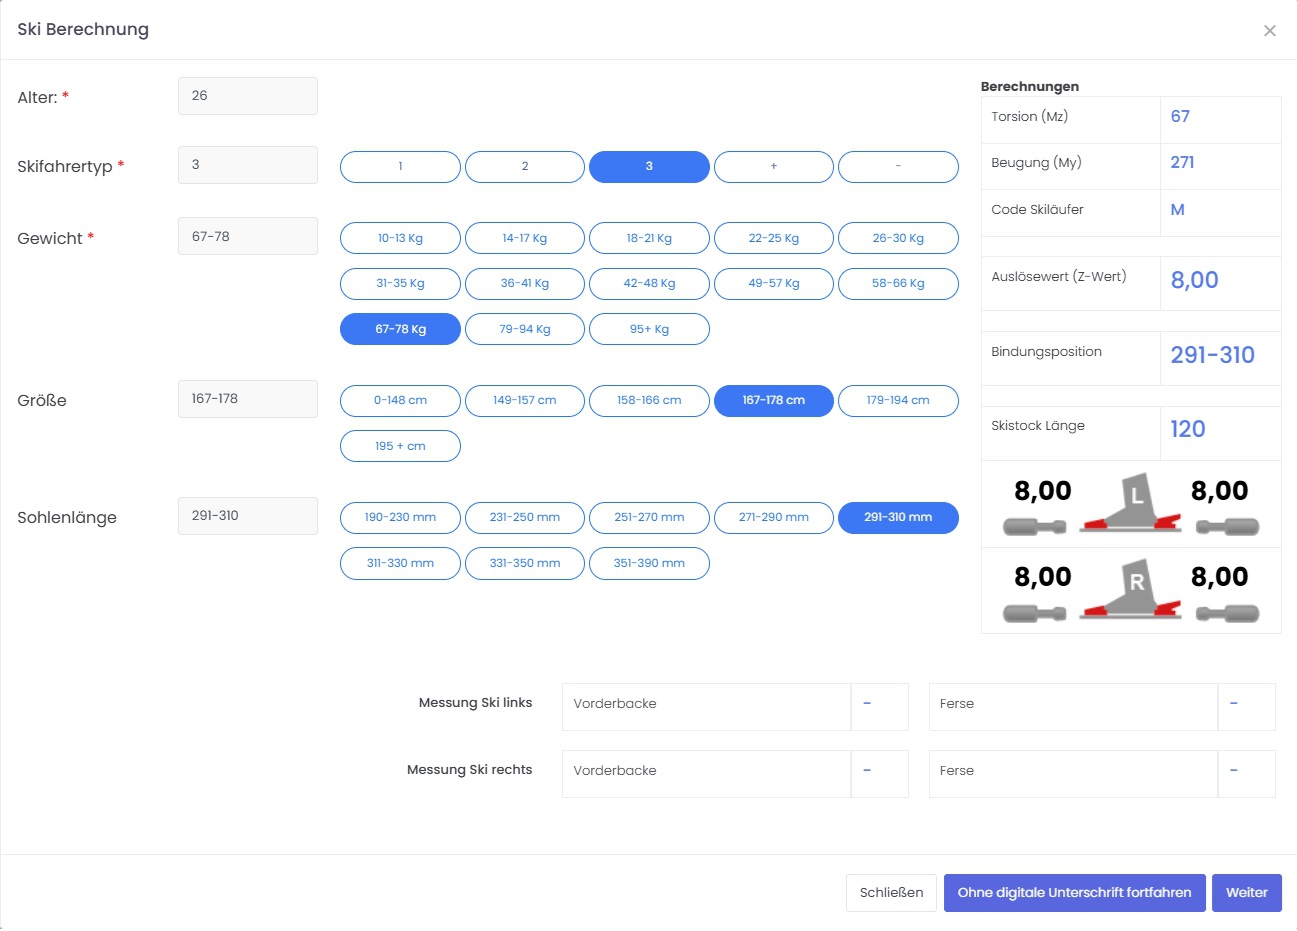This screenshot has width=1297, height=931.
Task: Select sole length 311-330 mm
Action: 400,564
